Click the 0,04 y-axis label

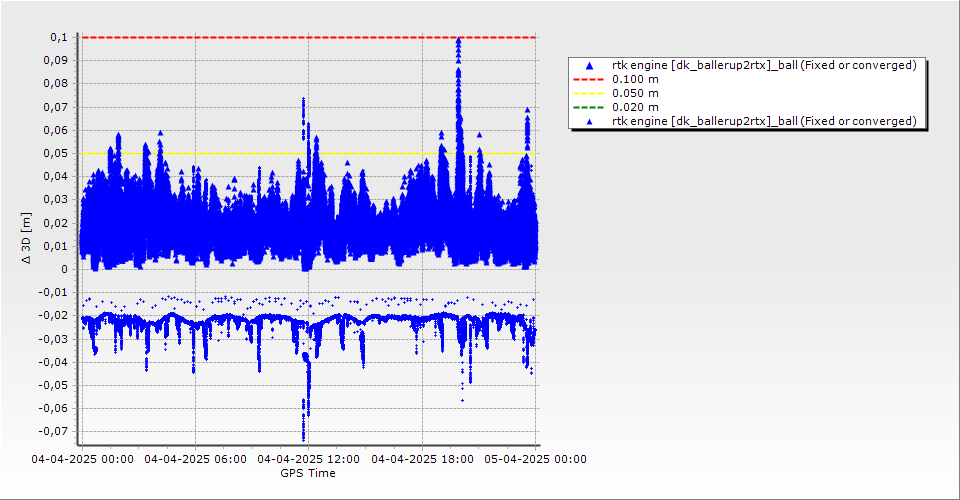click(x=56, y=176)
